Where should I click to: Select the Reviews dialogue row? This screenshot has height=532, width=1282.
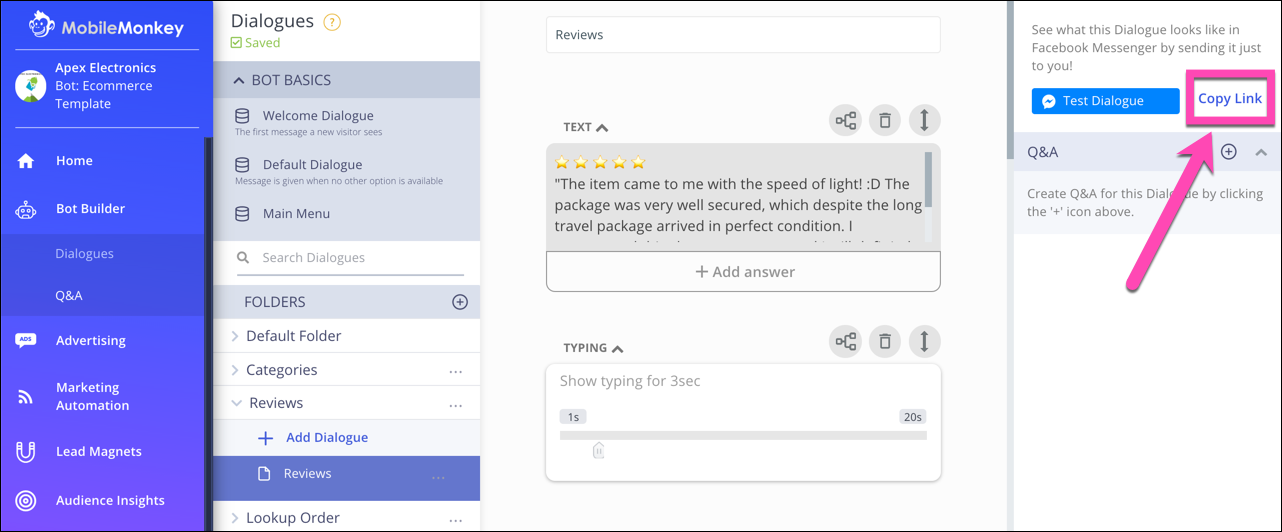(347, 478)
